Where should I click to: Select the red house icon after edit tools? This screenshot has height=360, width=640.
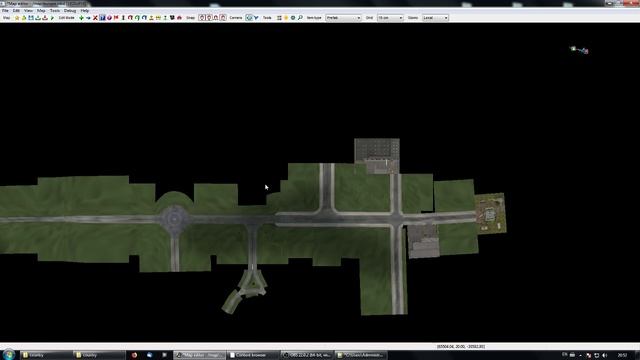tap(179, 18)
